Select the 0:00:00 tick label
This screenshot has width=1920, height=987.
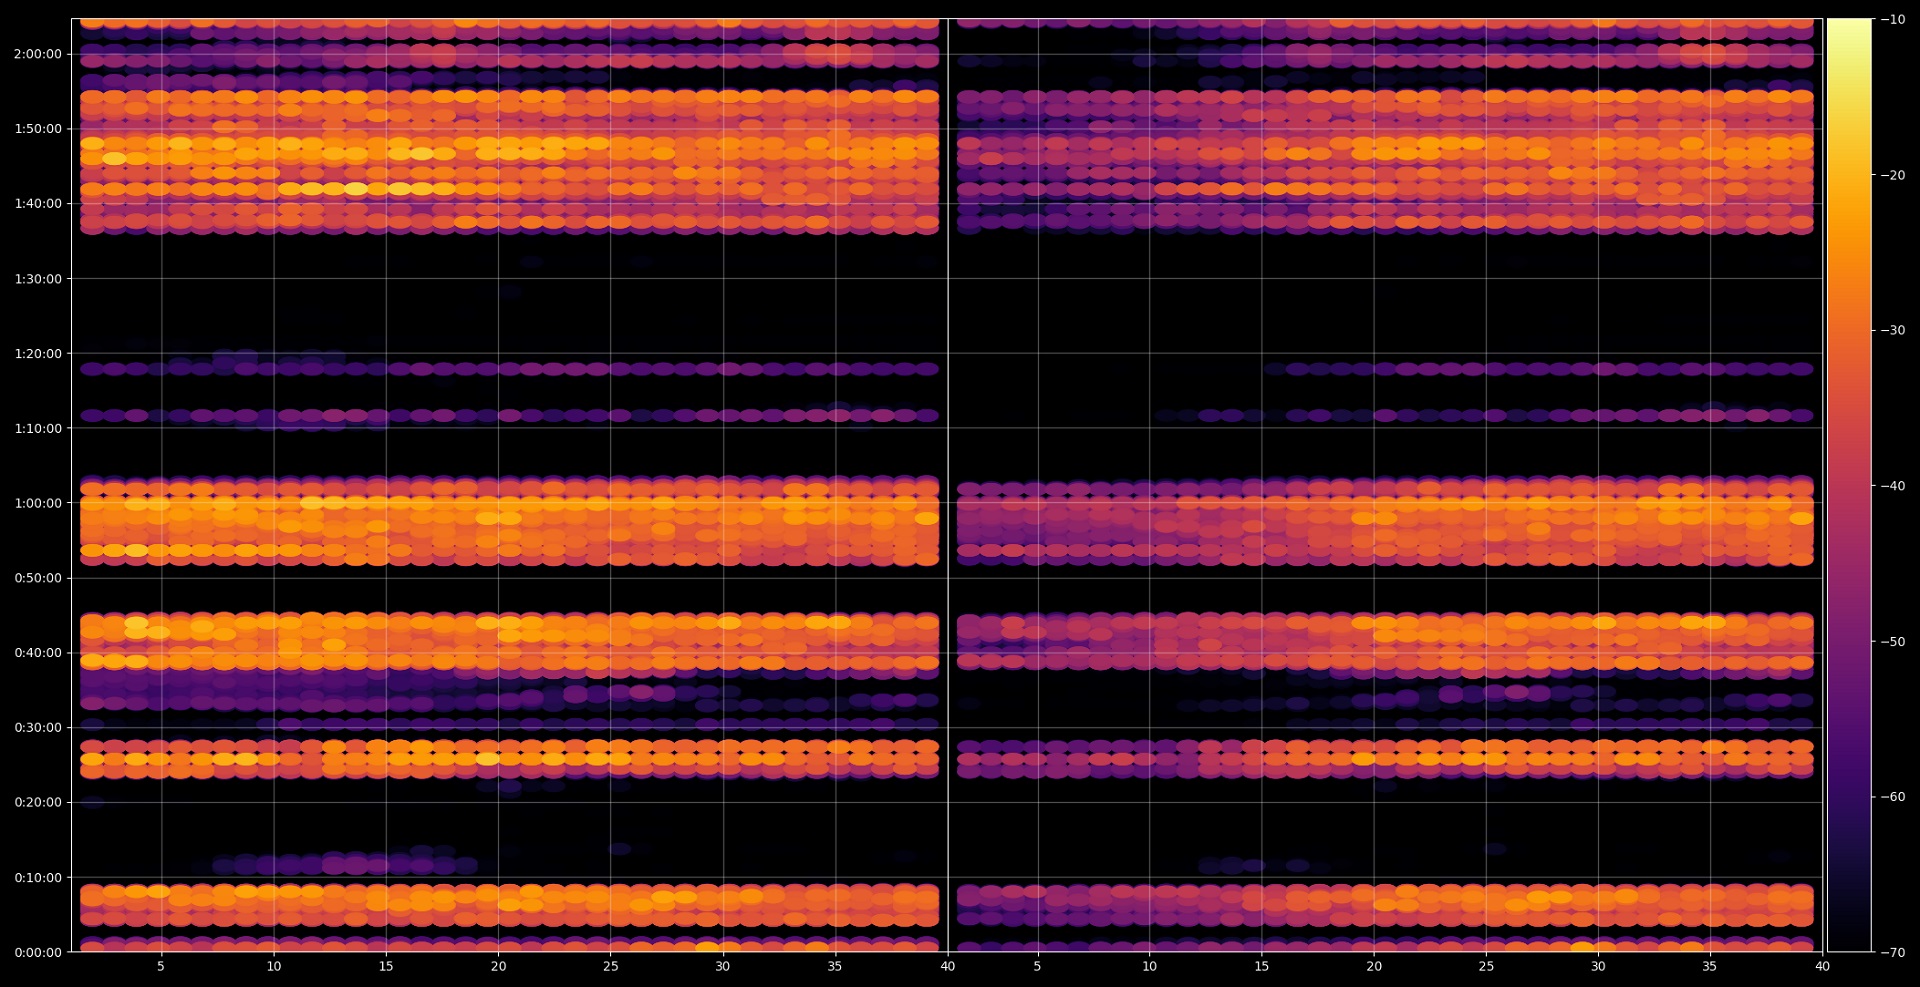click(x=38, y=952)
